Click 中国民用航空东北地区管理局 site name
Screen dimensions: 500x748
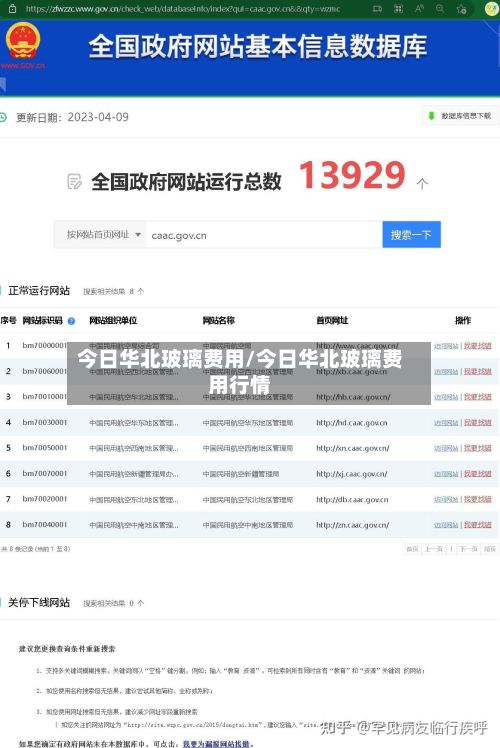tap(248, 499)
